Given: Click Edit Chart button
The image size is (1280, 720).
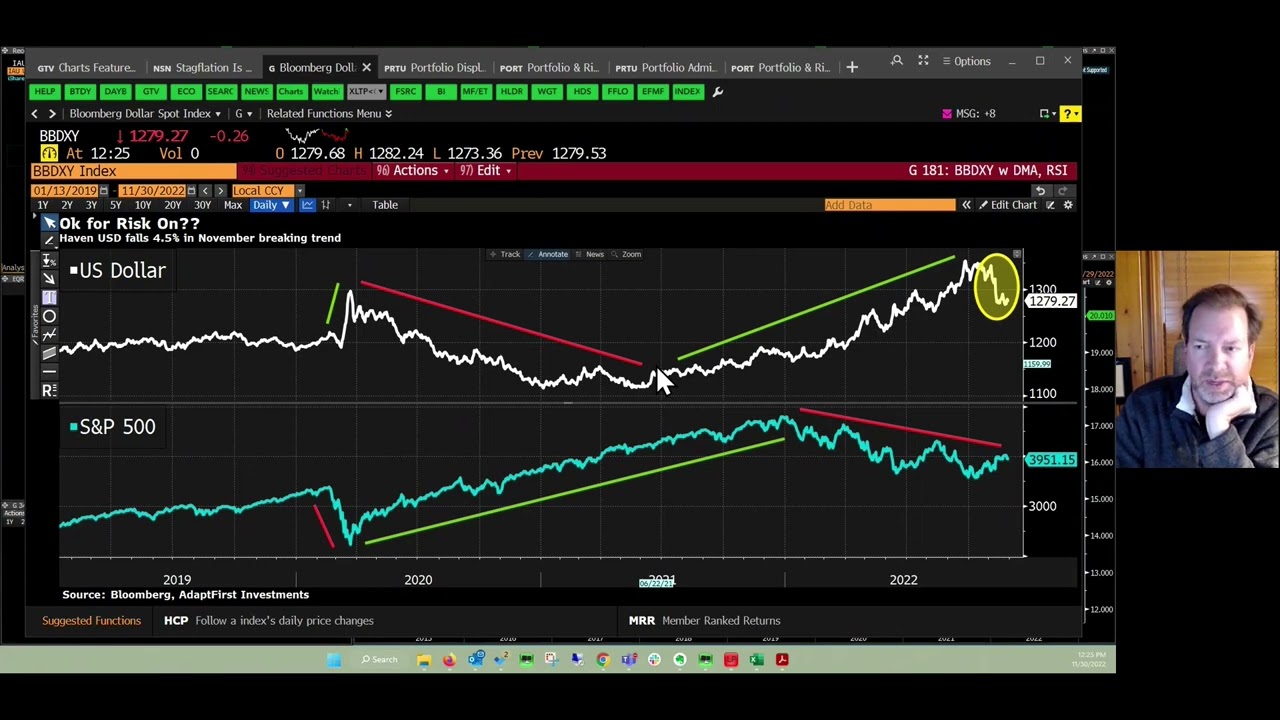Looking at the screenshot, I should (x=1008, y=205).
